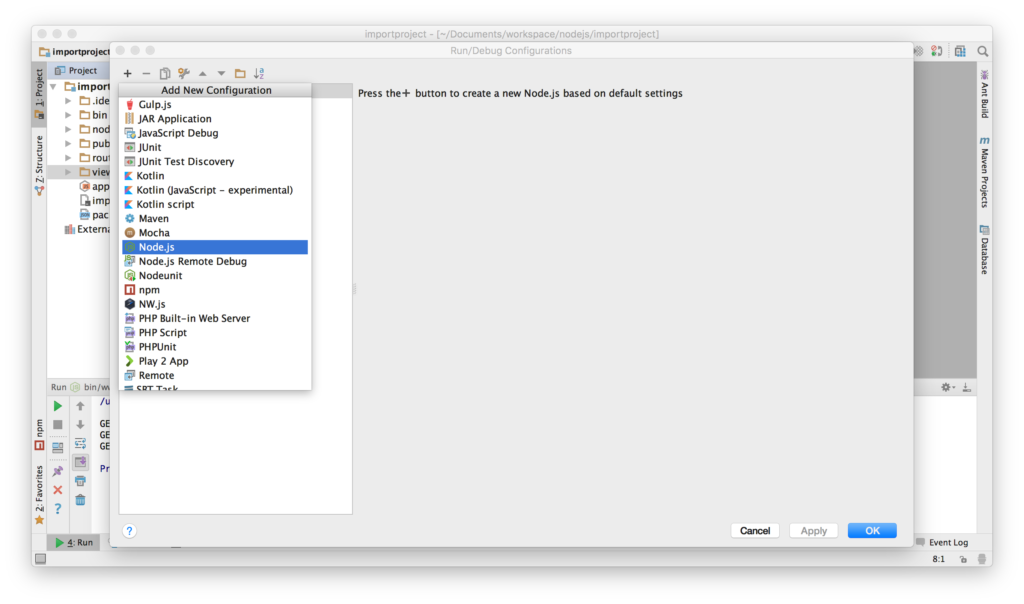The height and width of the screenshot is (604, 1024).
Task: Open the Ant Build side tab
Action: [x=984, y=95]
